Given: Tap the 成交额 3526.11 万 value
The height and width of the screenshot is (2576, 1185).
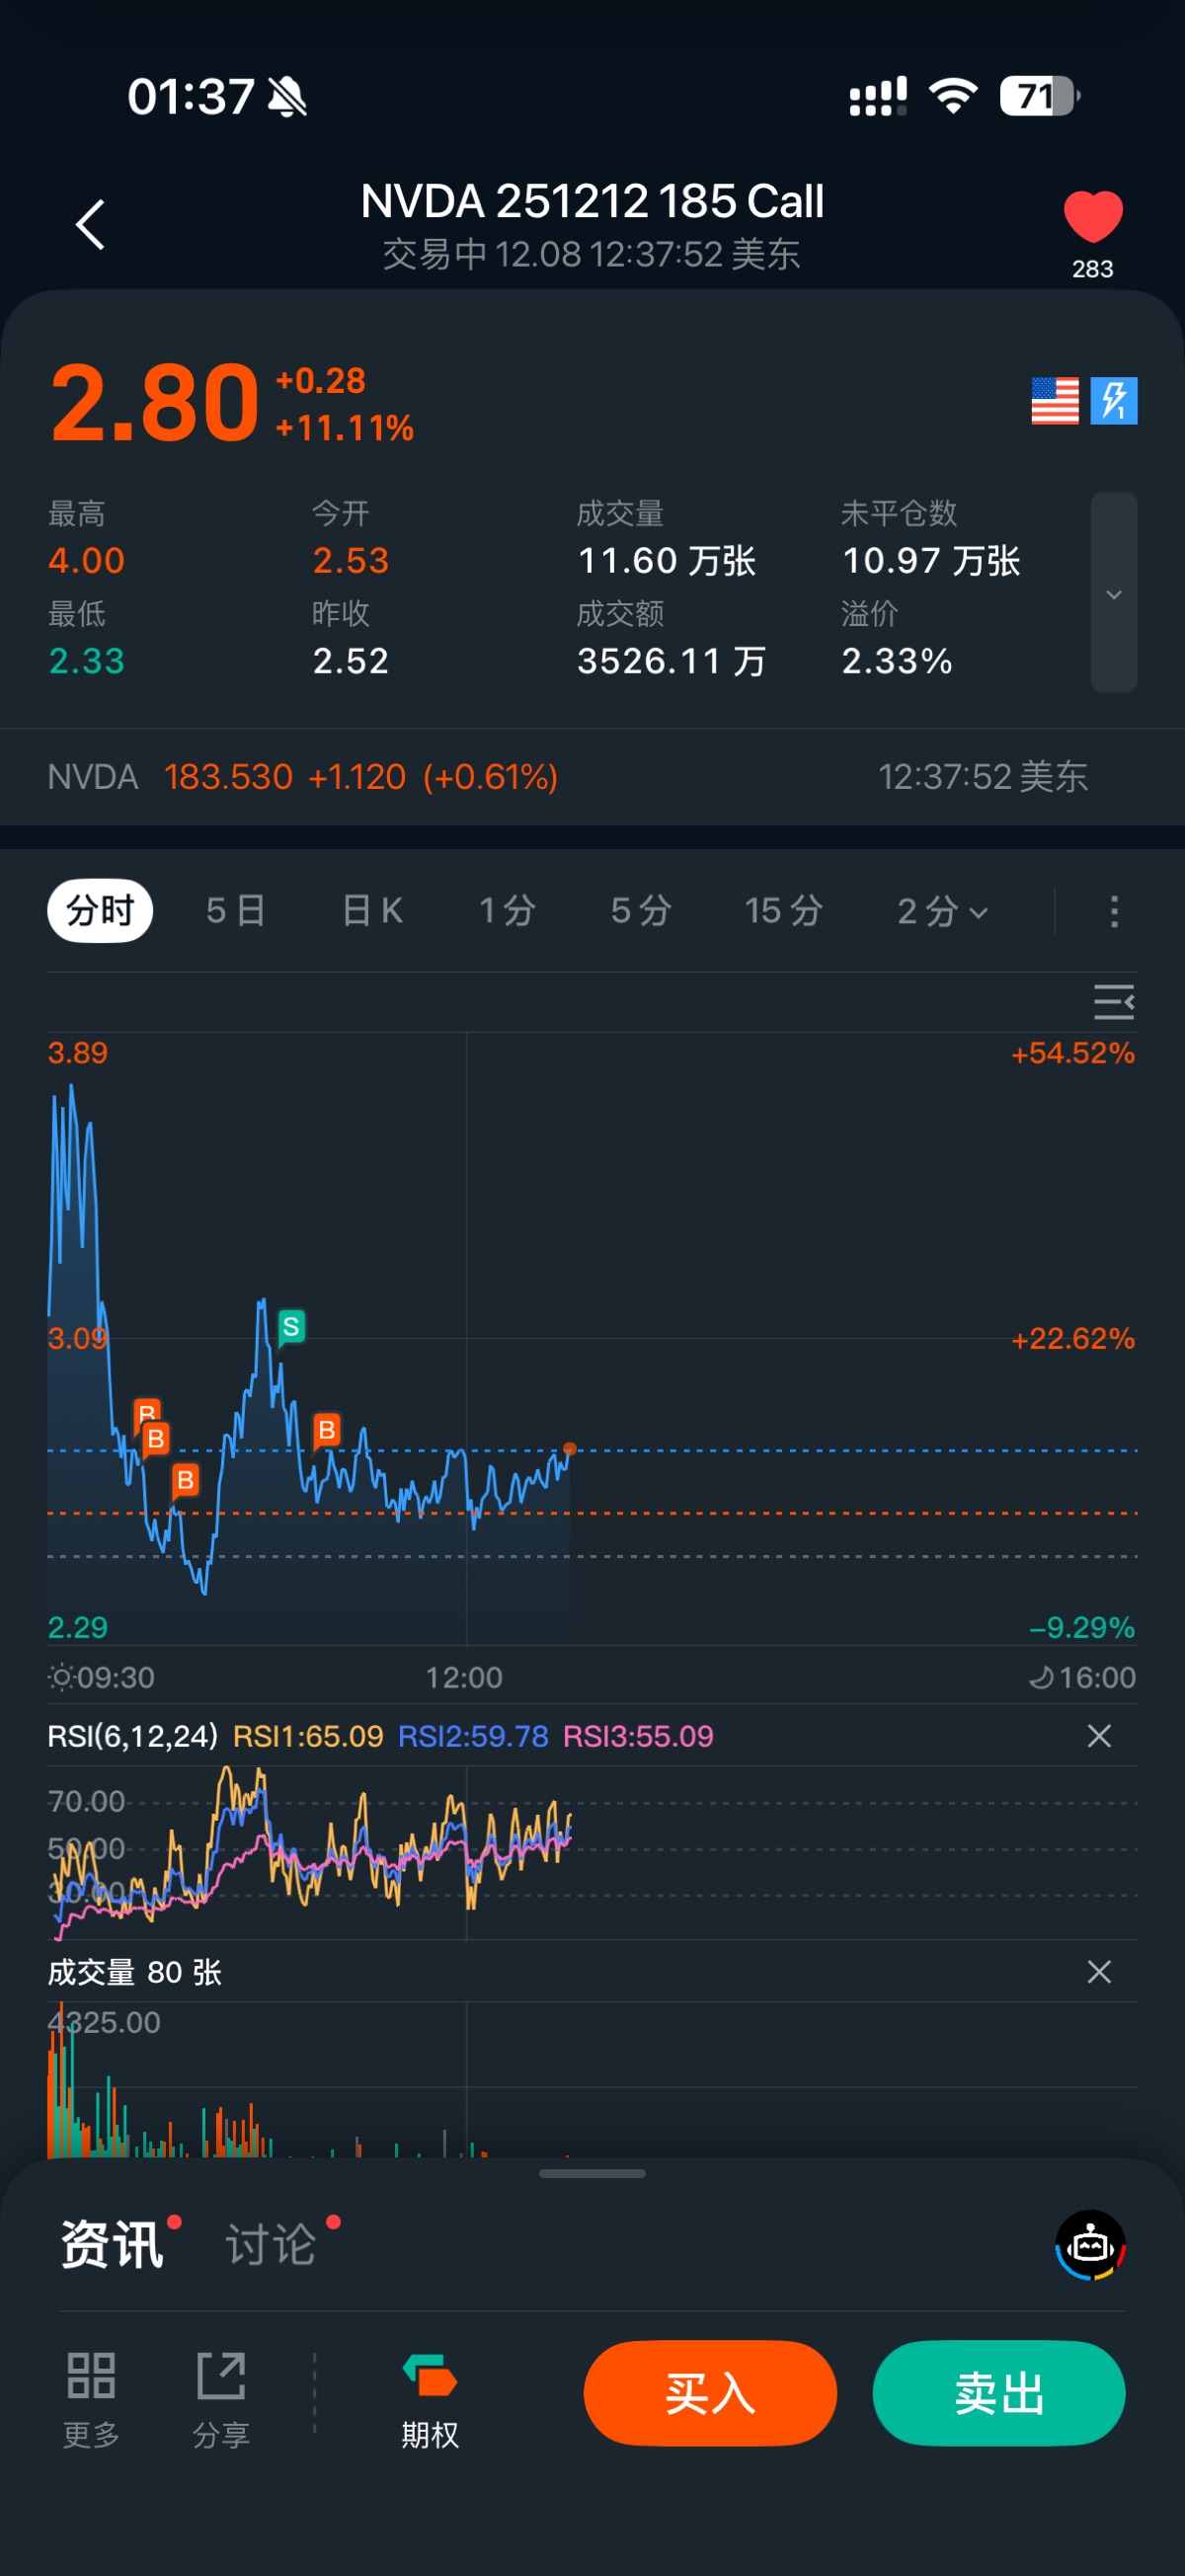Looking at the screenshot, I should point(672,661).
